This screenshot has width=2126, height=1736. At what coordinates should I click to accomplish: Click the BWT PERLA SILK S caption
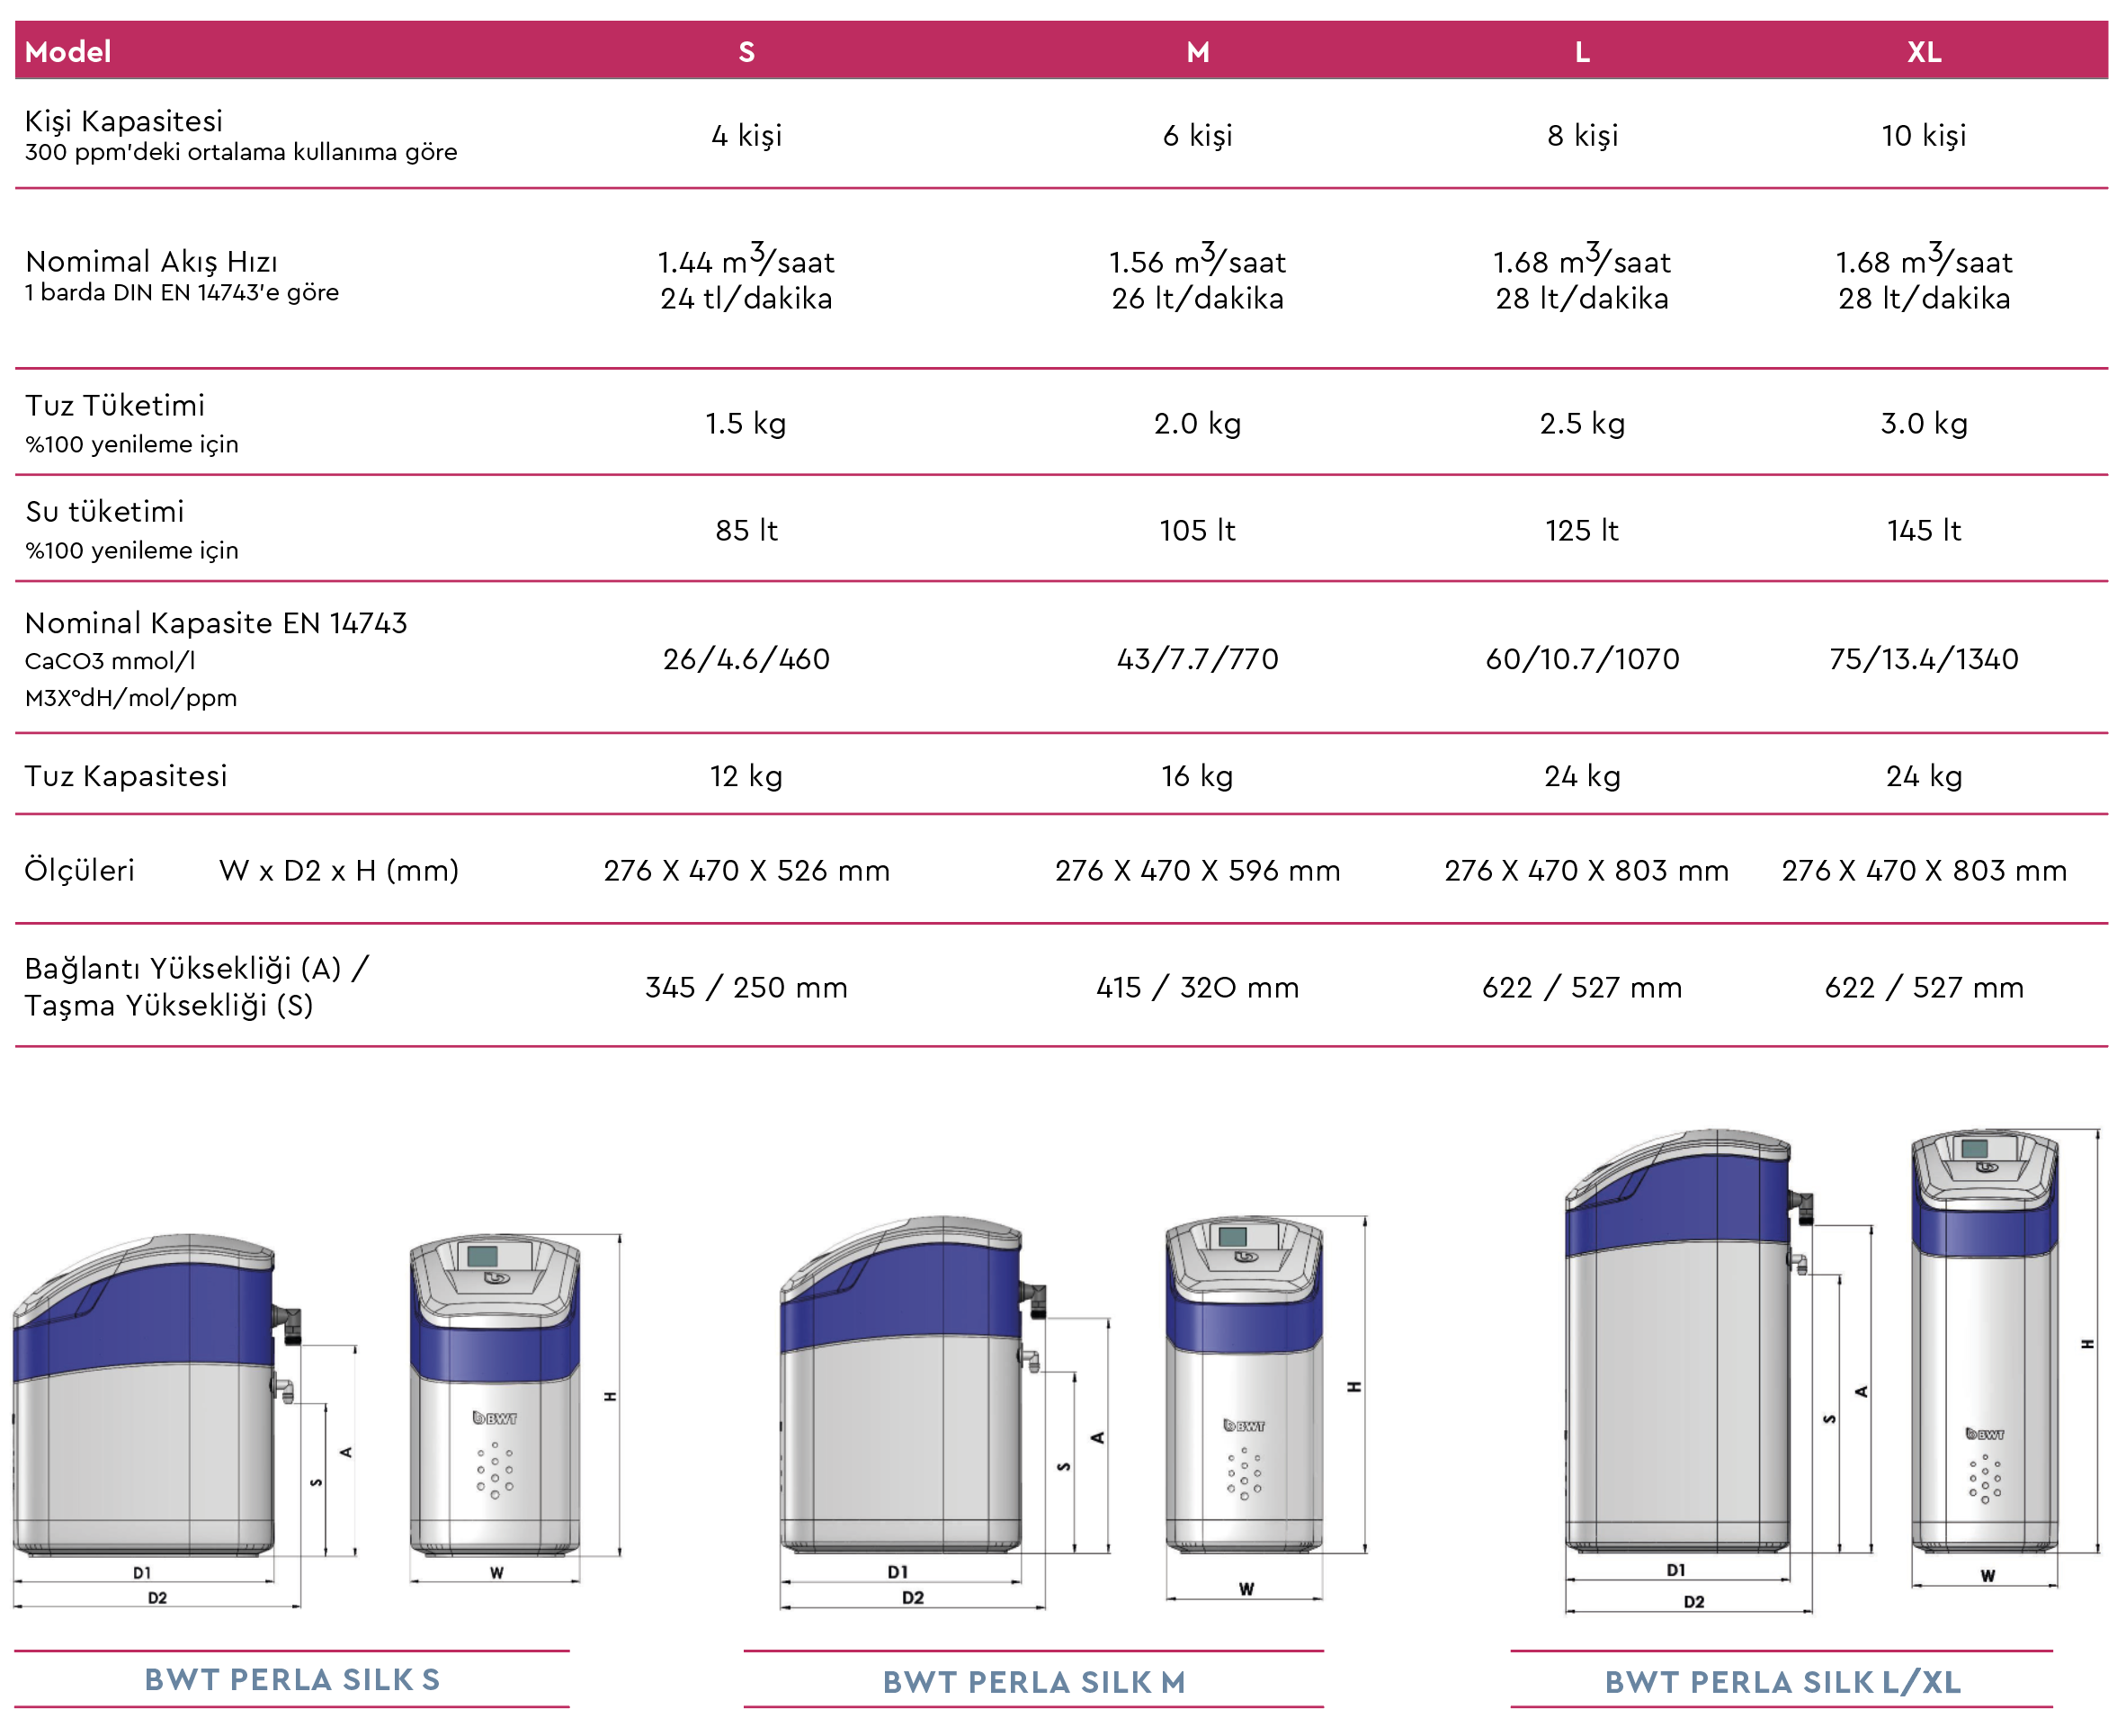click(292, 1679)
